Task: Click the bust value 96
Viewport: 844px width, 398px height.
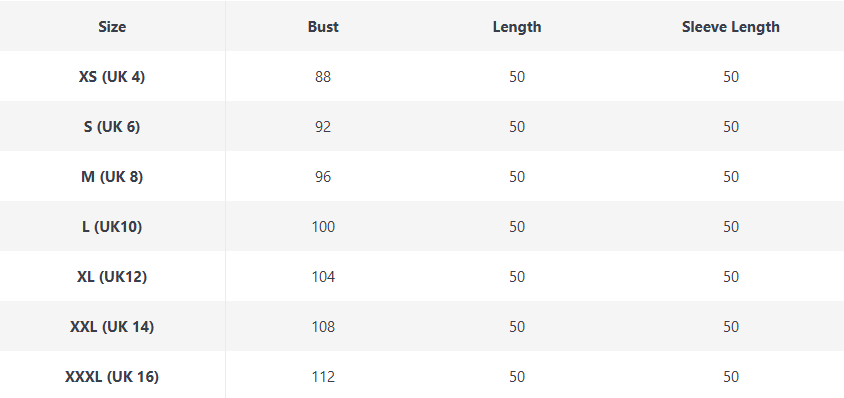Action: pyautogui.click(x=323, y=177)
